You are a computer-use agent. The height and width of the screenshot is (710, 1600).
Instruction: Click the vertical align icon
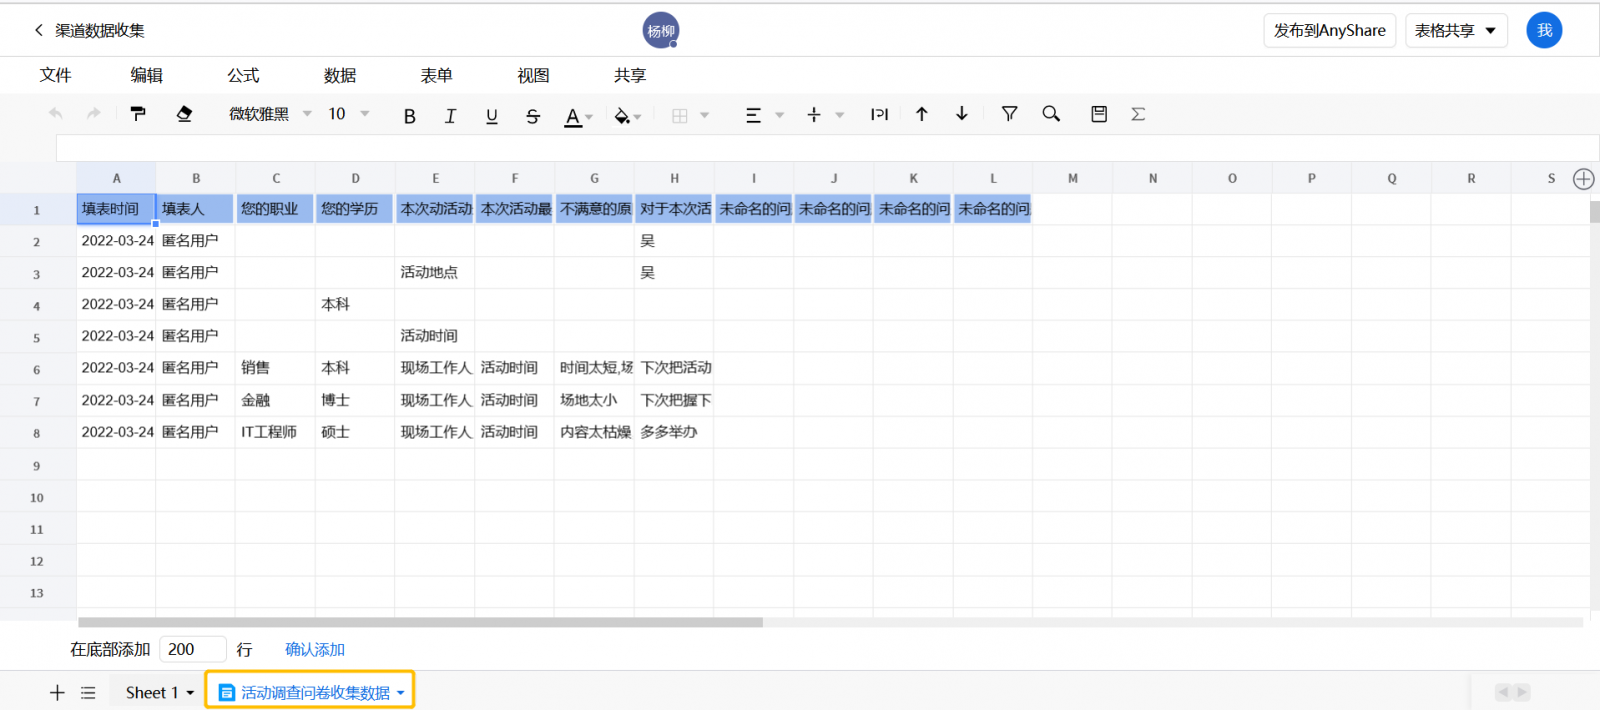point(814,115)
